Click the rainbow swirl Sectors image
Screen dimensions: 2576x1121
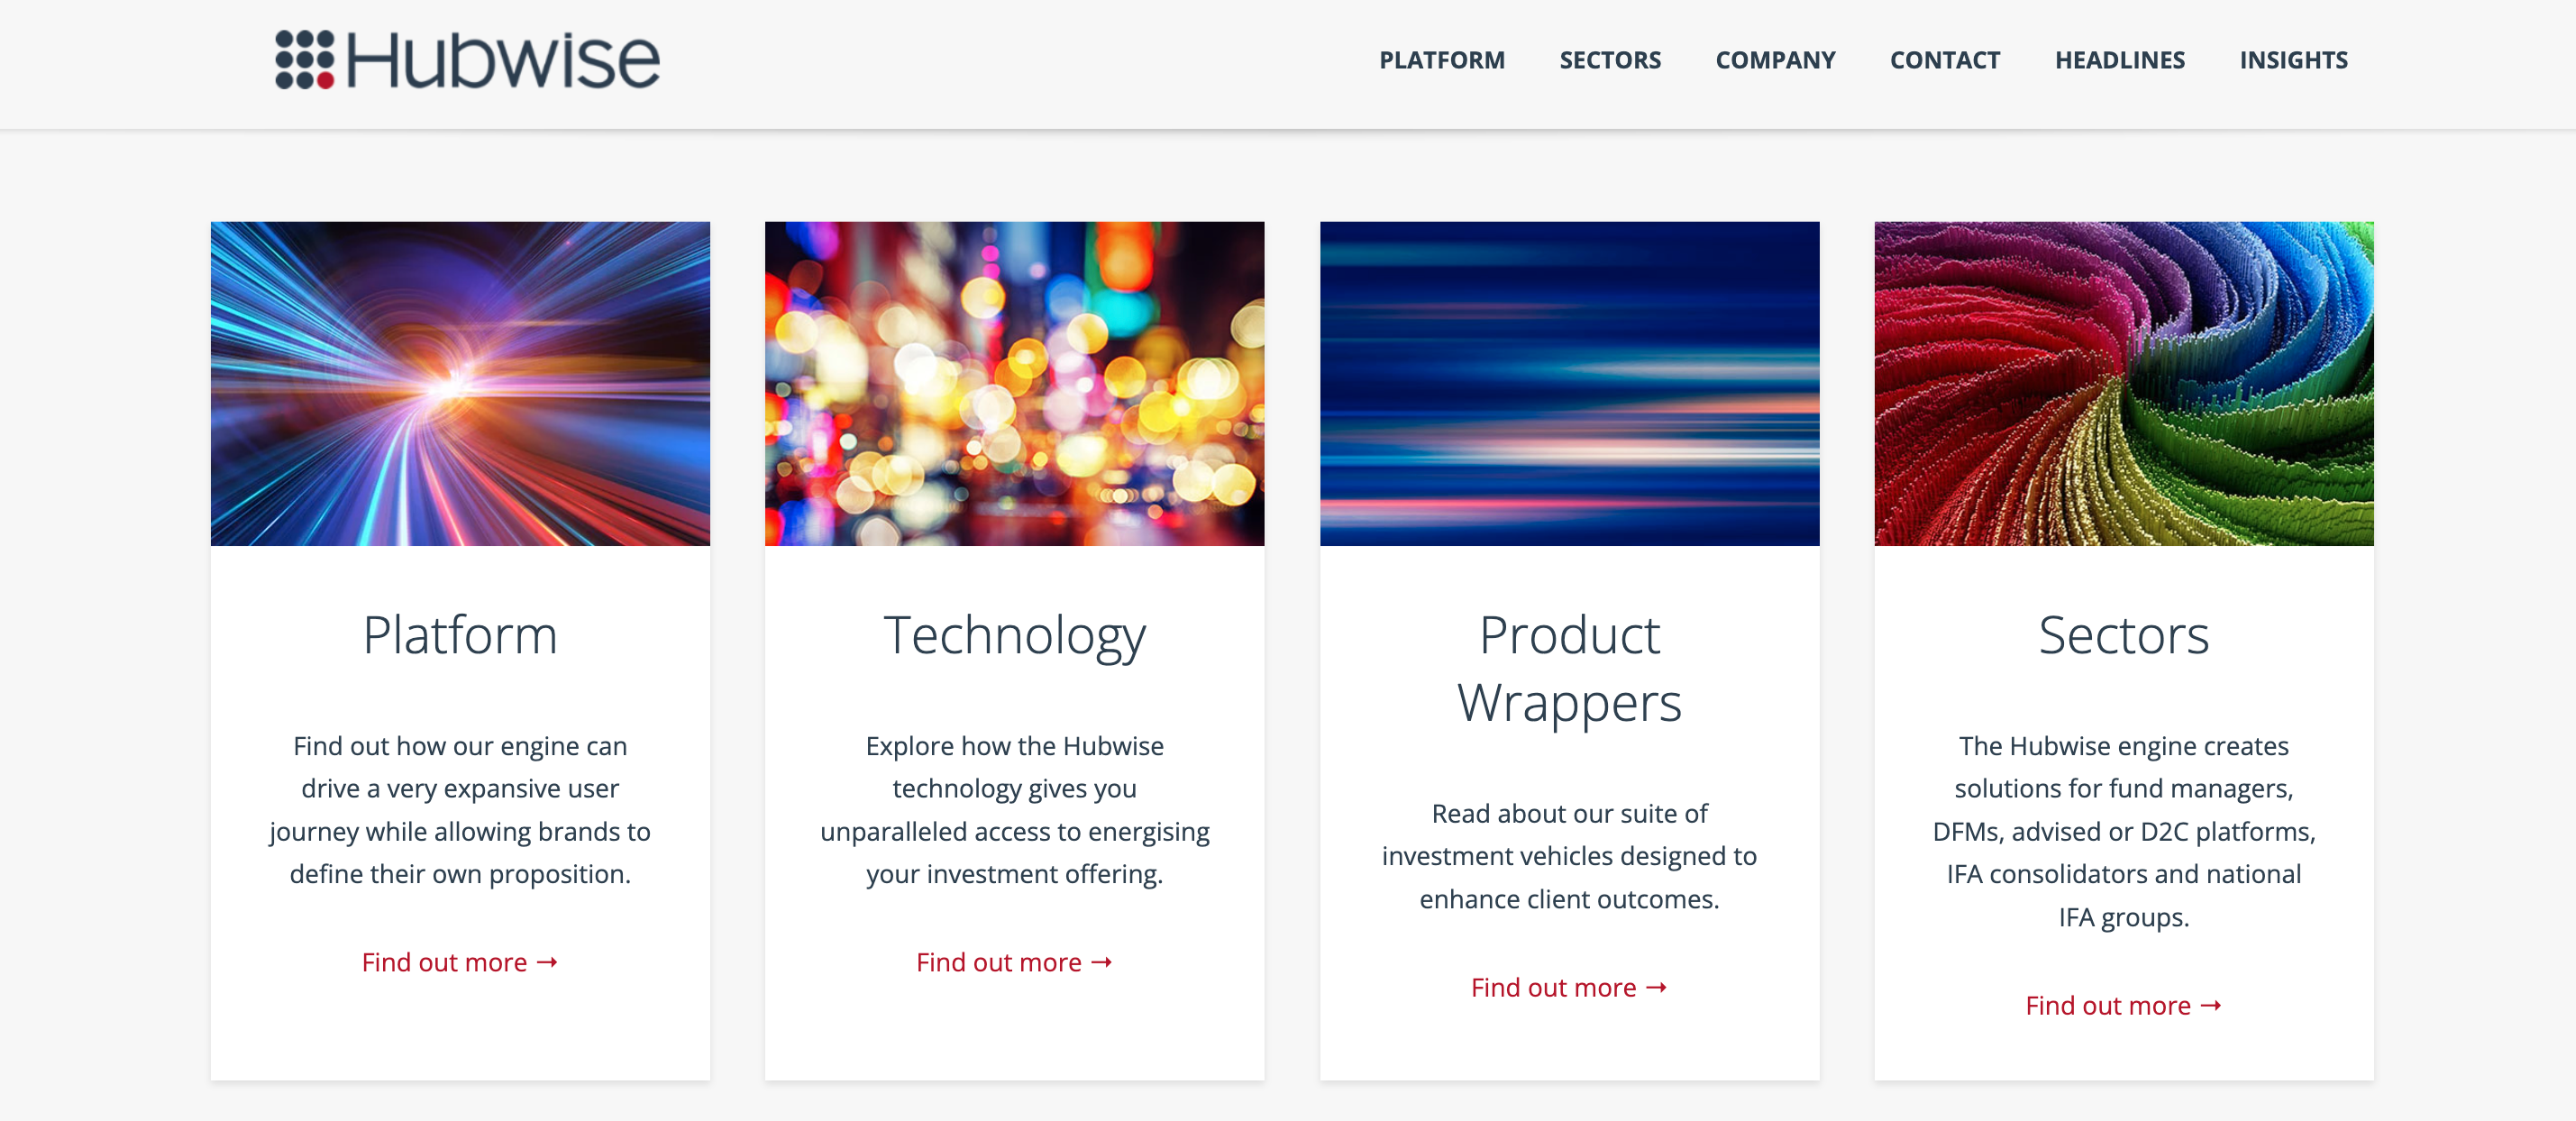tap(2123, 383)
